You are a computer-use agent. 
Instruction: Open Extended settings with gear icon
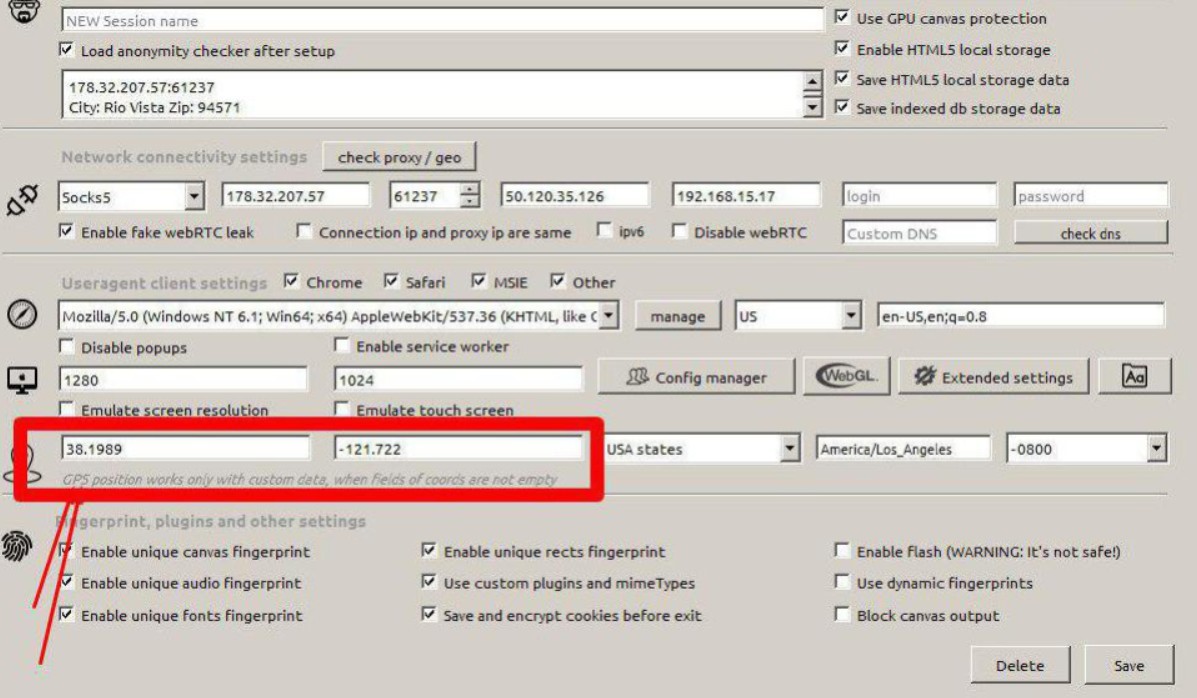tap(994, 377)
